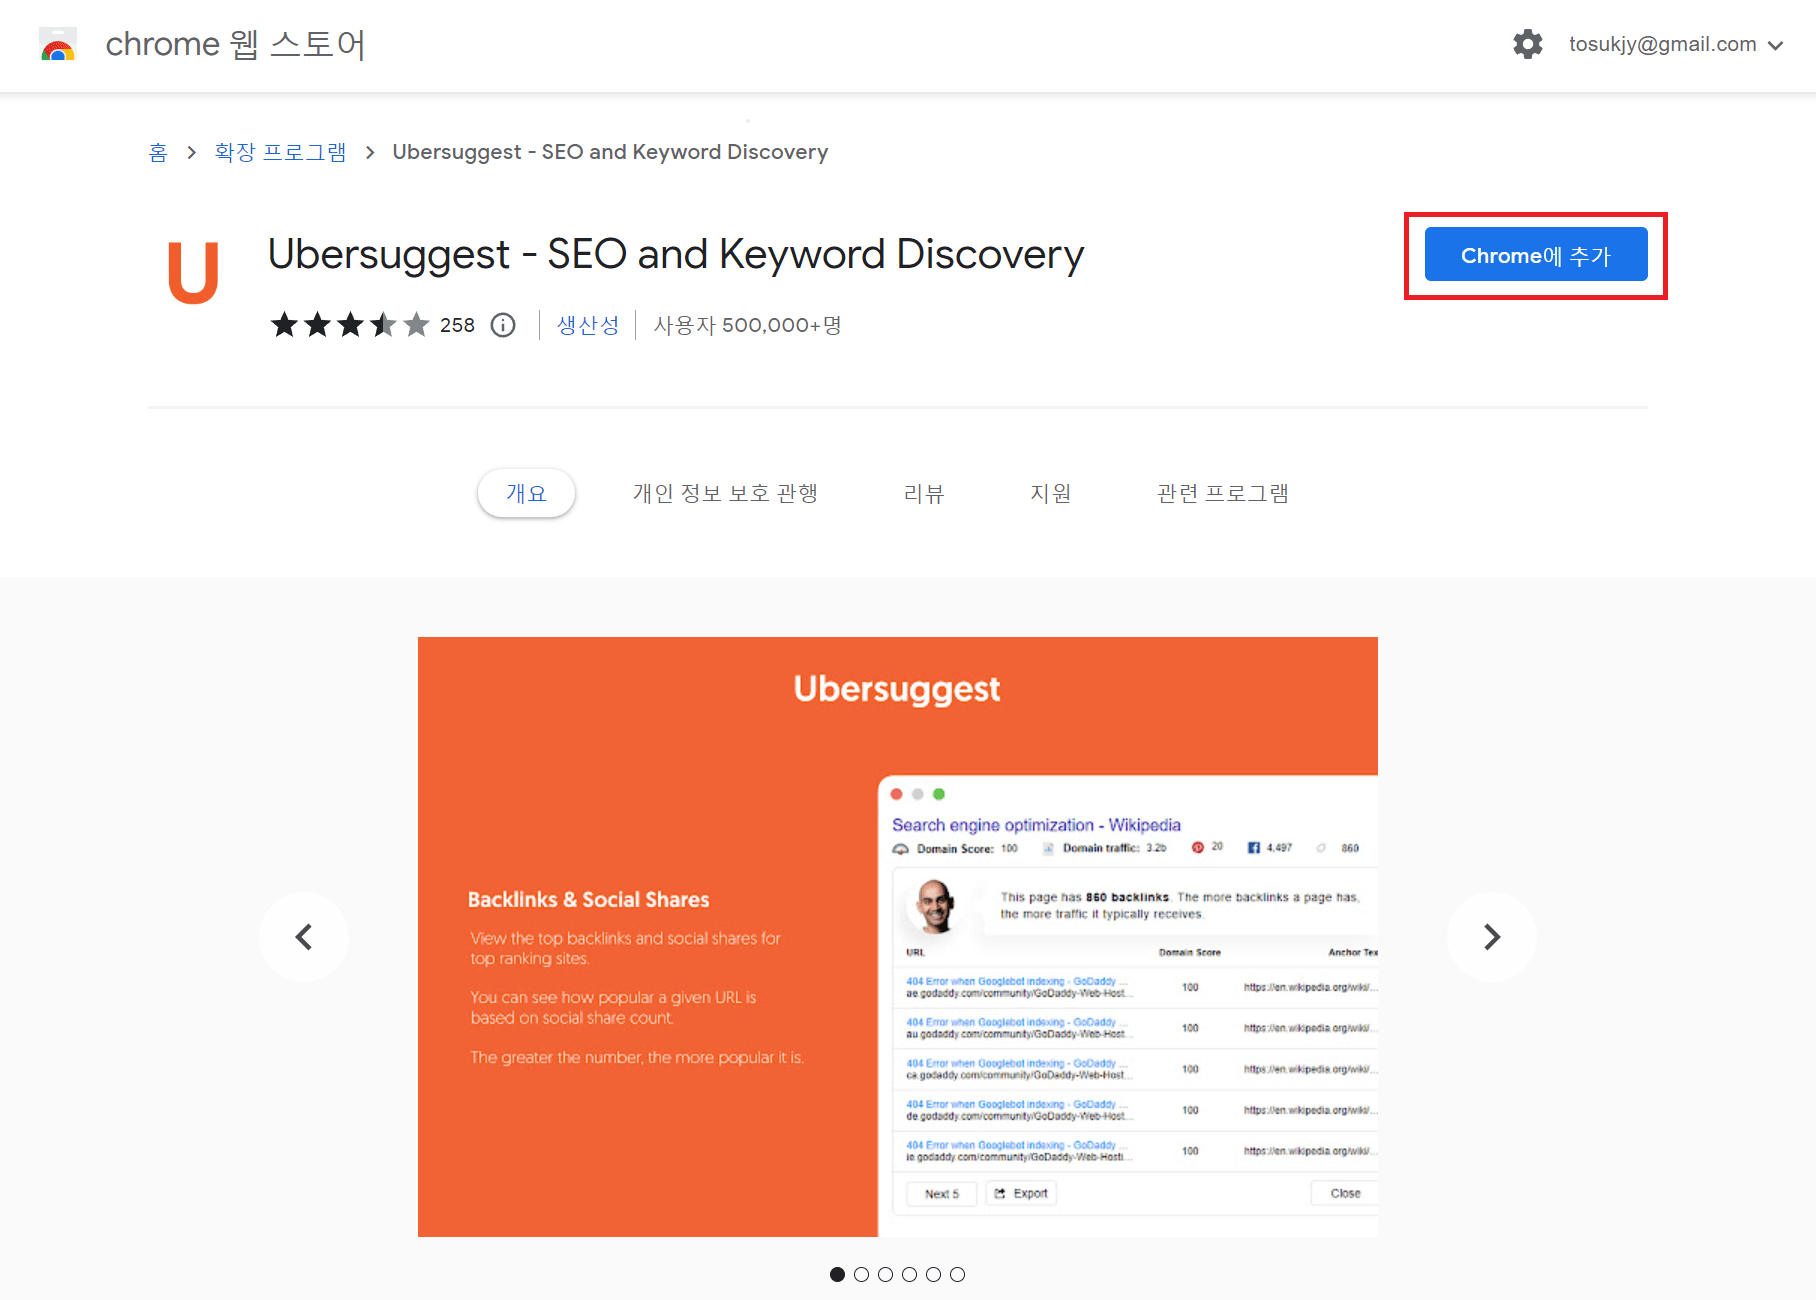The width and height of the screenshot is (1816, 1300).
Task: Select the 개요 tab
Action: (x=526, y=493)
